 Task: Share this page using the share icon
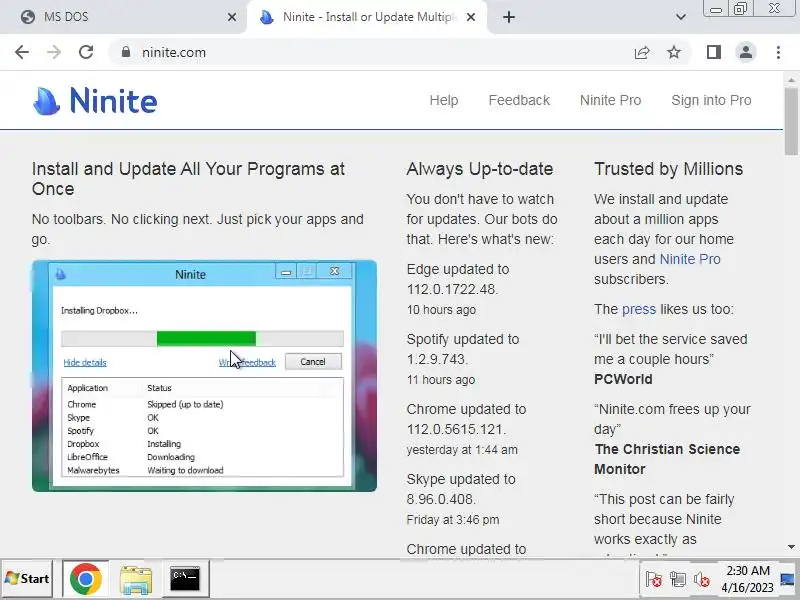(x=642, y=52)
